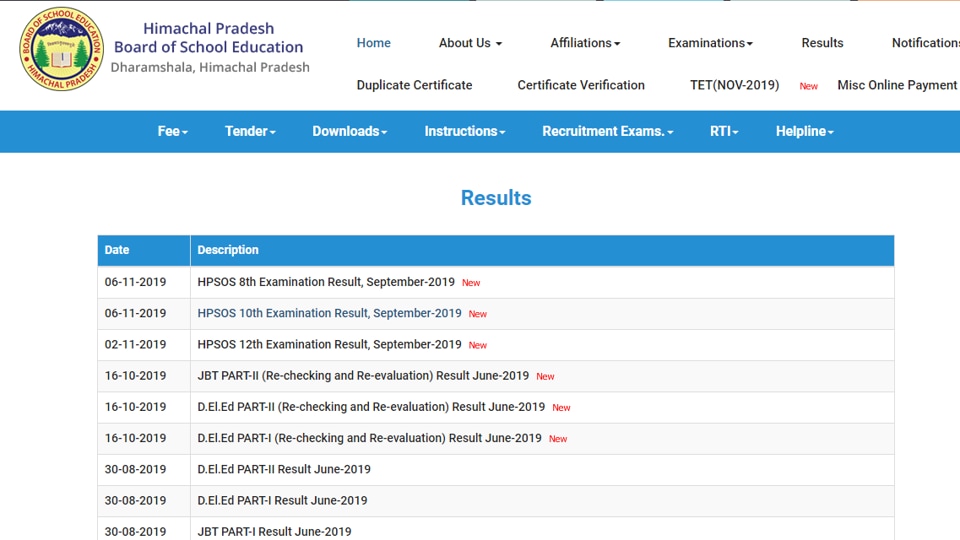Open the Duplicate Certificate page

(x=414, y=85)
